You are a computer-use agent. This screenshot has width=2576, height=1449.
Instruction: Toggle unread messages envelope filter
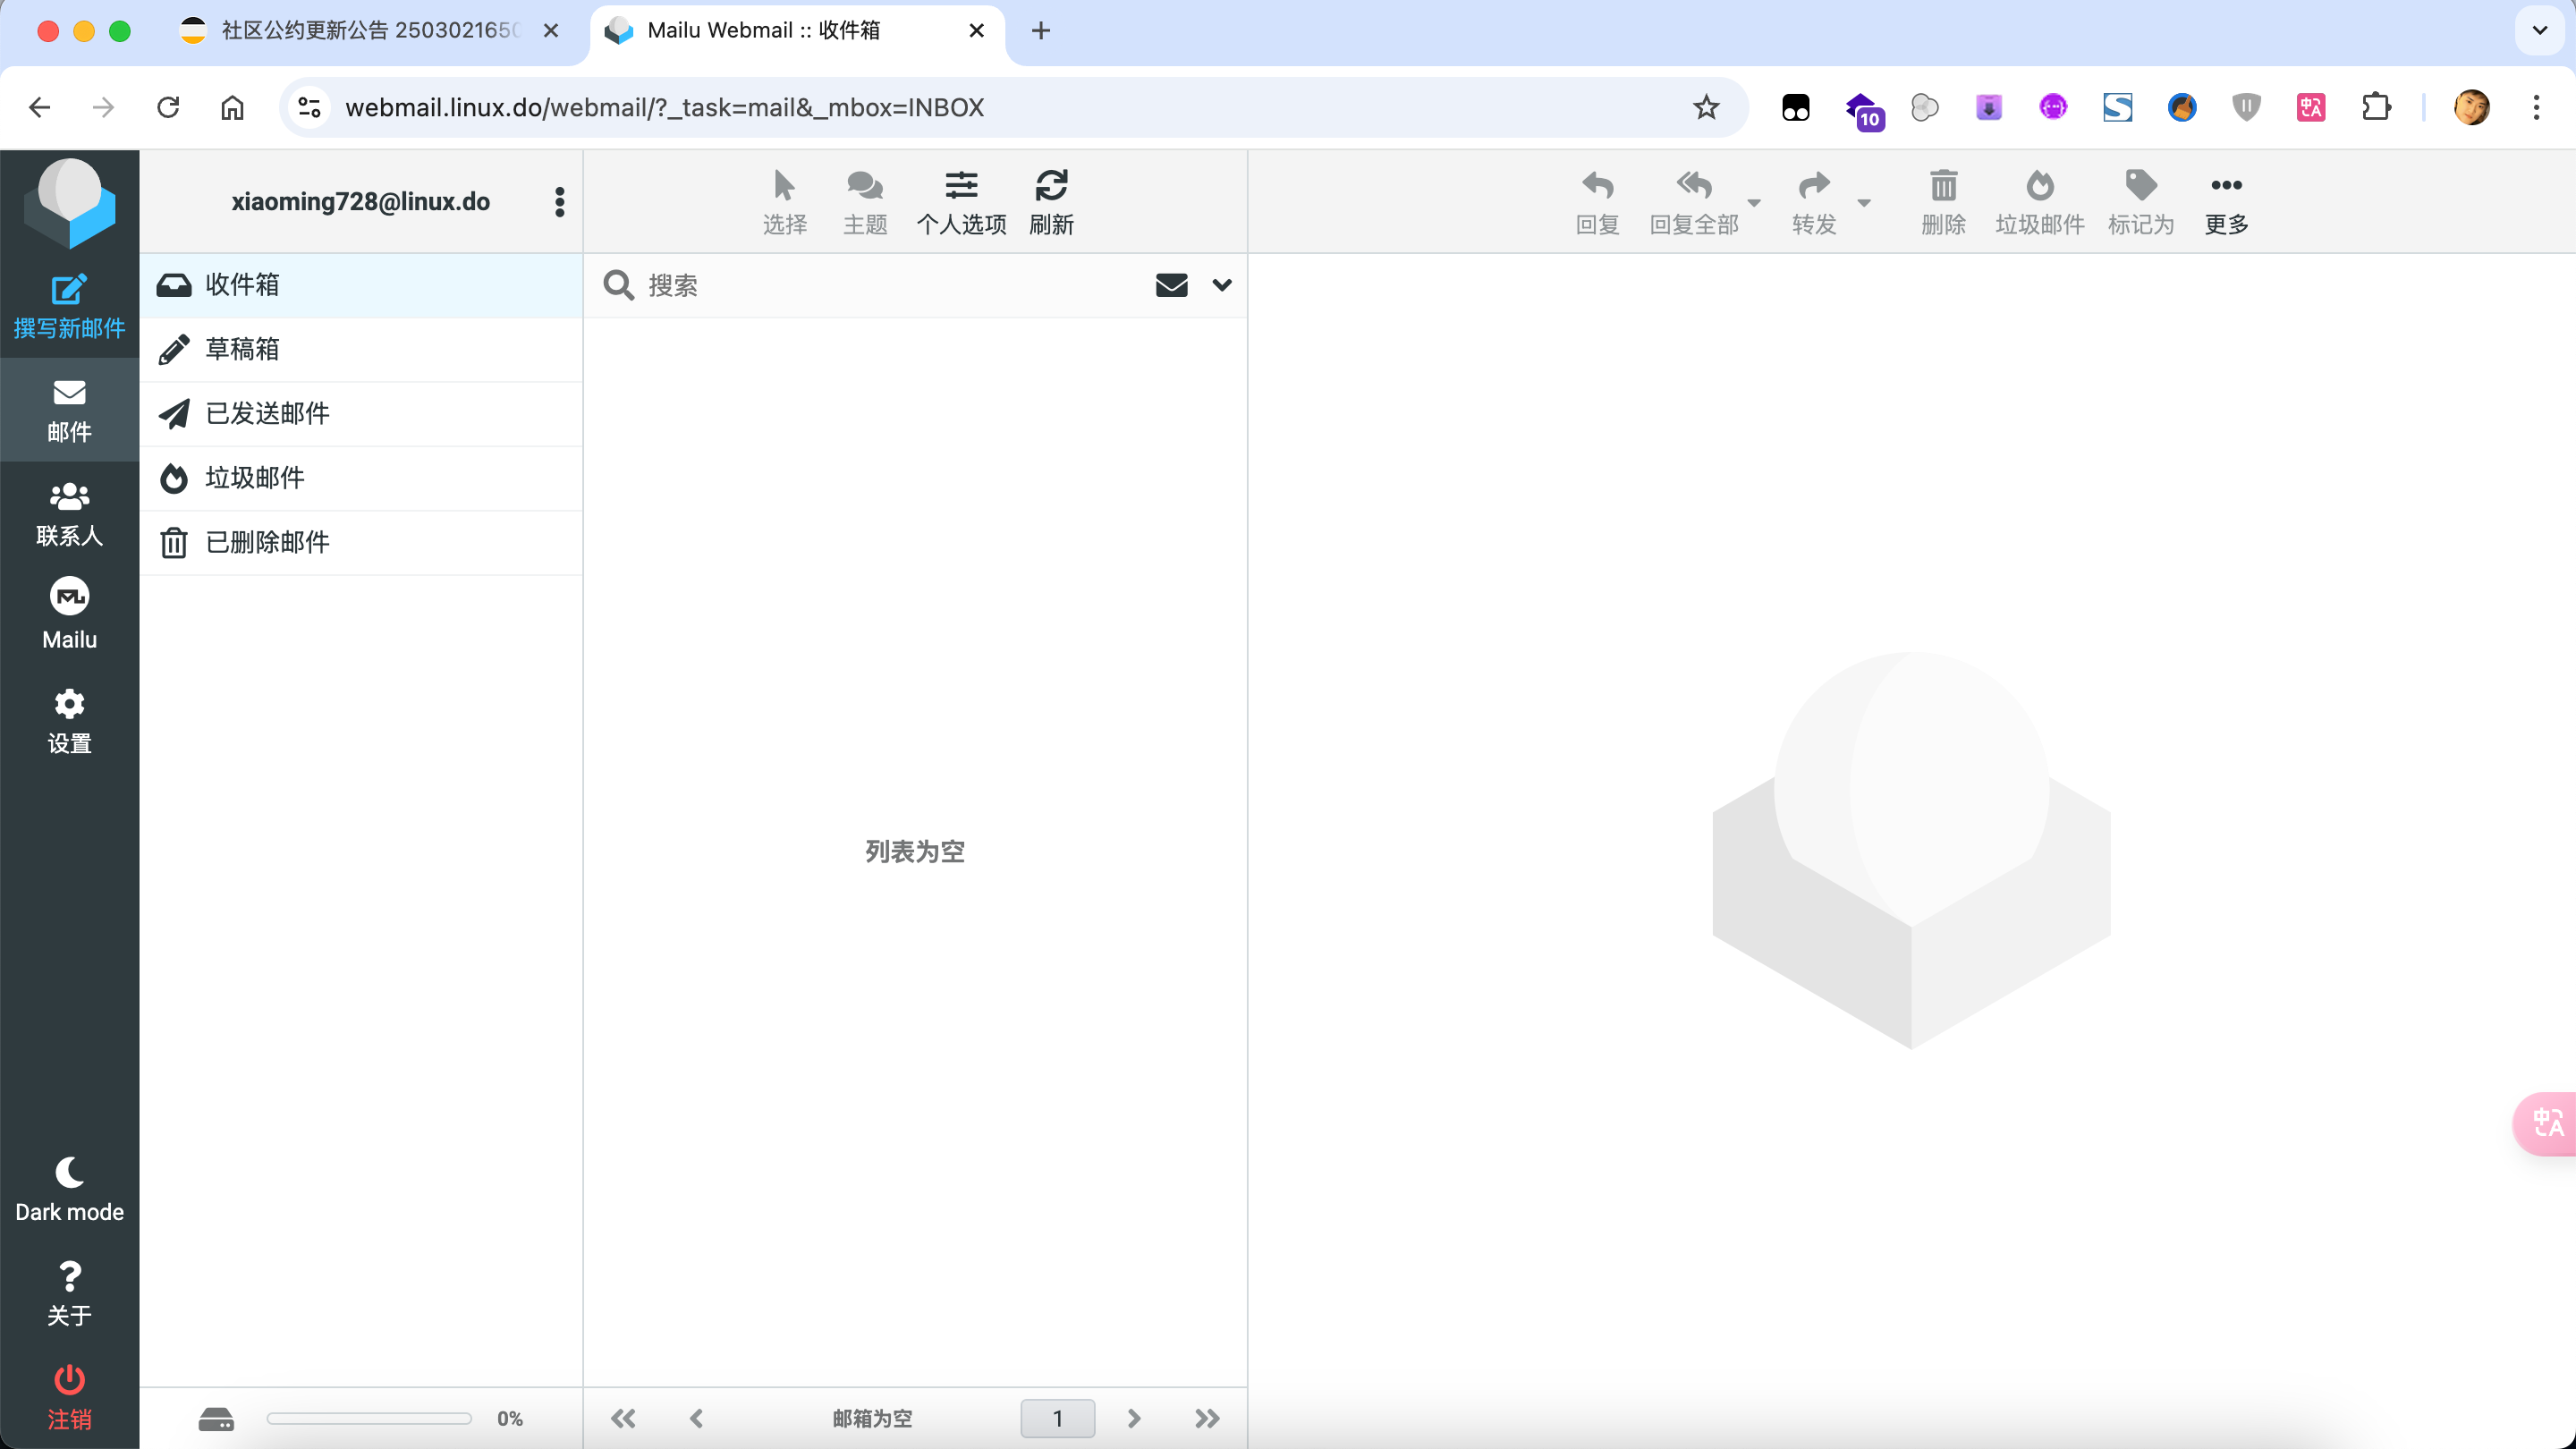[1171, 285]
